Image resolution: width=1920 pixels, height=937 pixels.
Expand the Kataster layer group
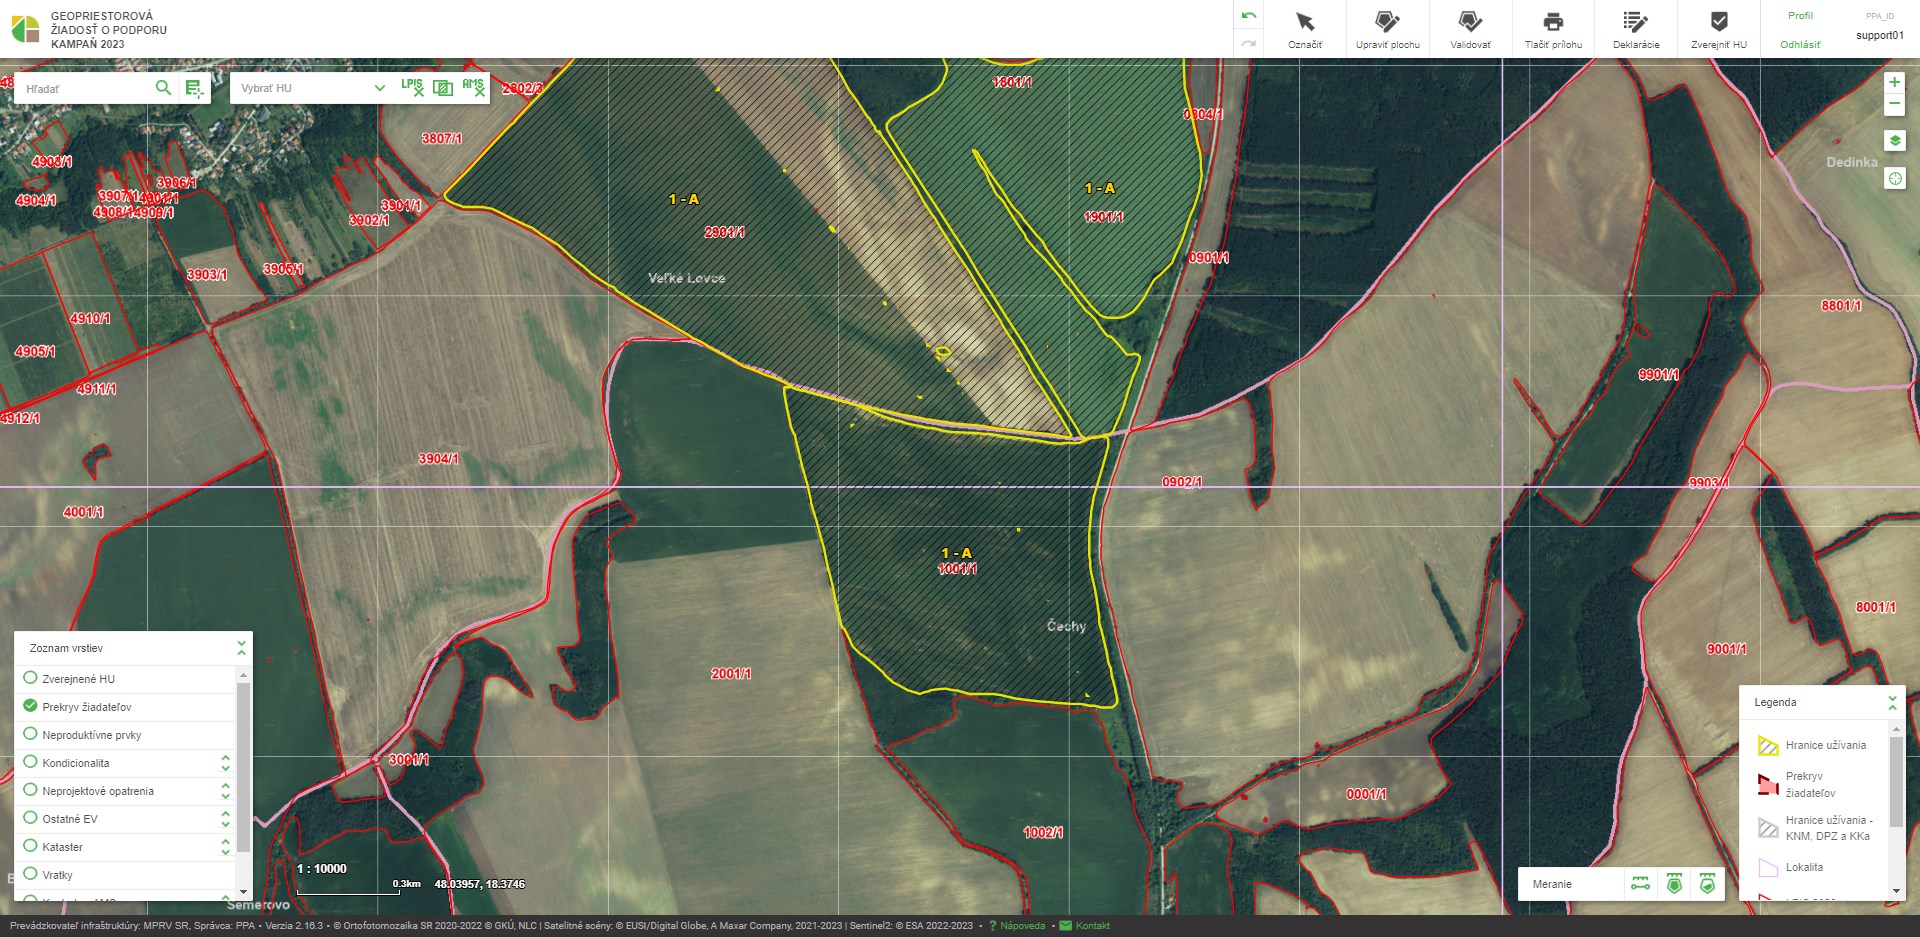[225, 847]
